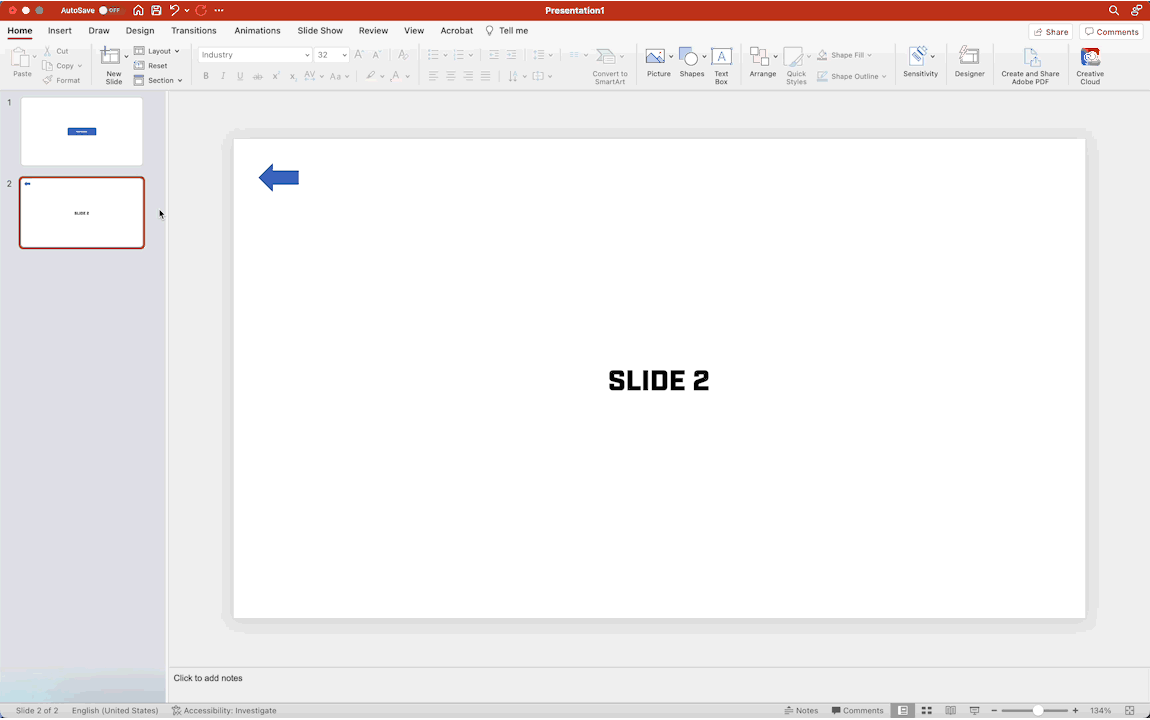Toggle the AutoSave switch
The image size is (1150, 720).
[x=109, y=10]
